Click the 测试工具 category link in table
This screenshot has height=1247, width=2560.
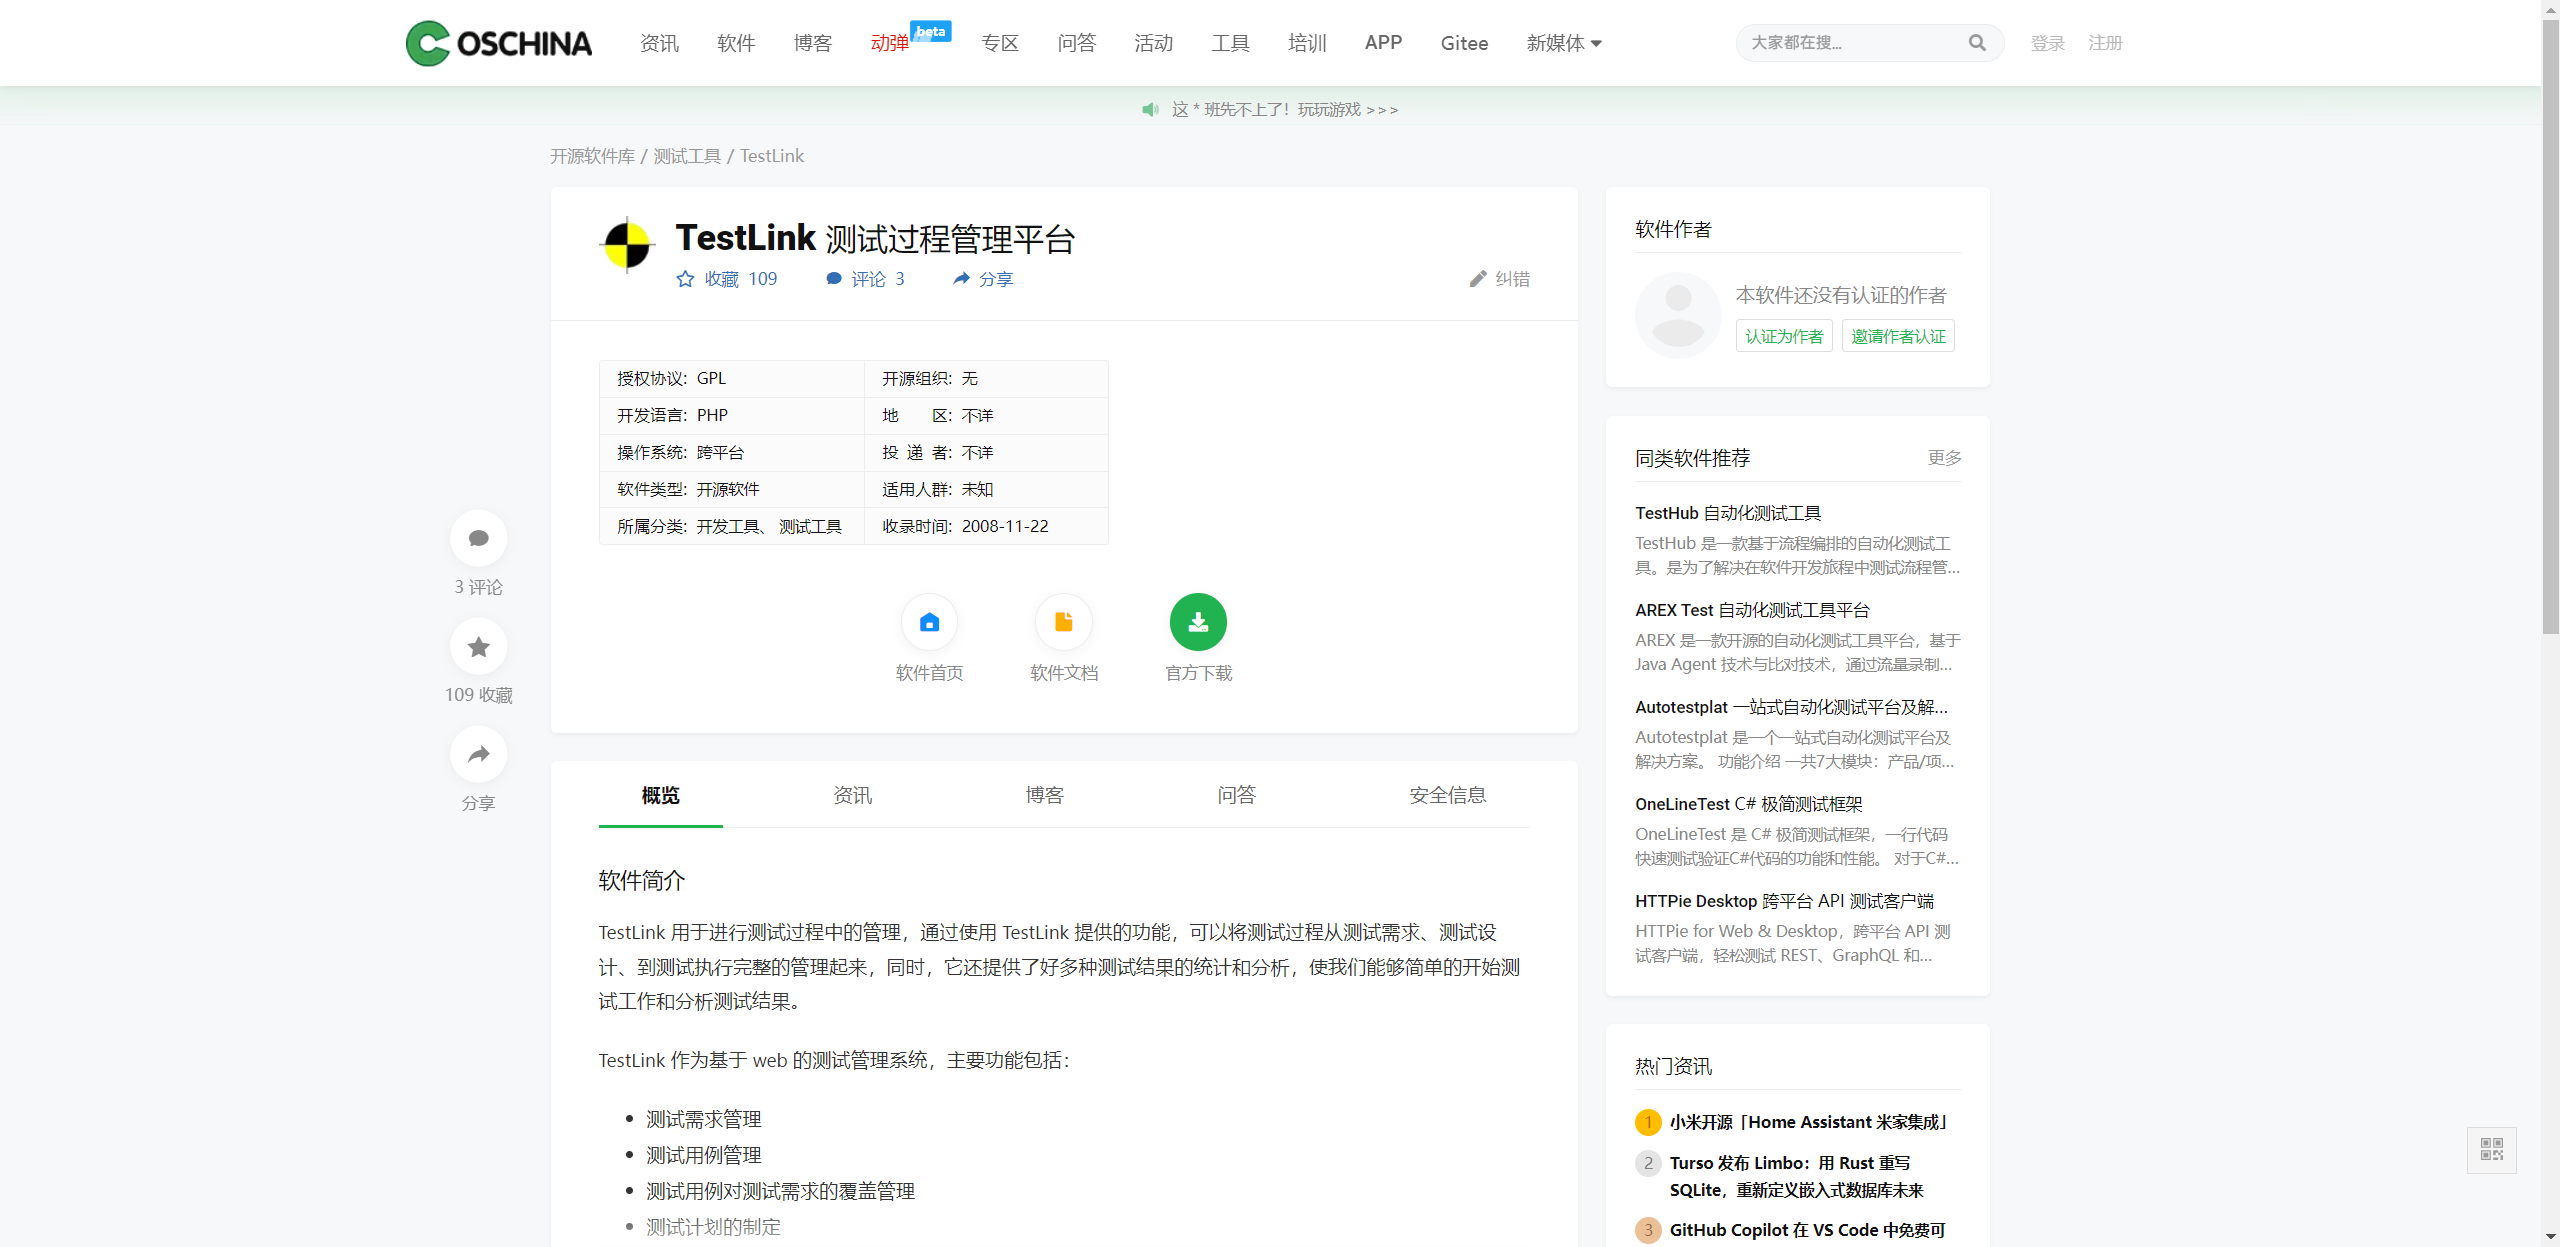click(x=810, y=526)
